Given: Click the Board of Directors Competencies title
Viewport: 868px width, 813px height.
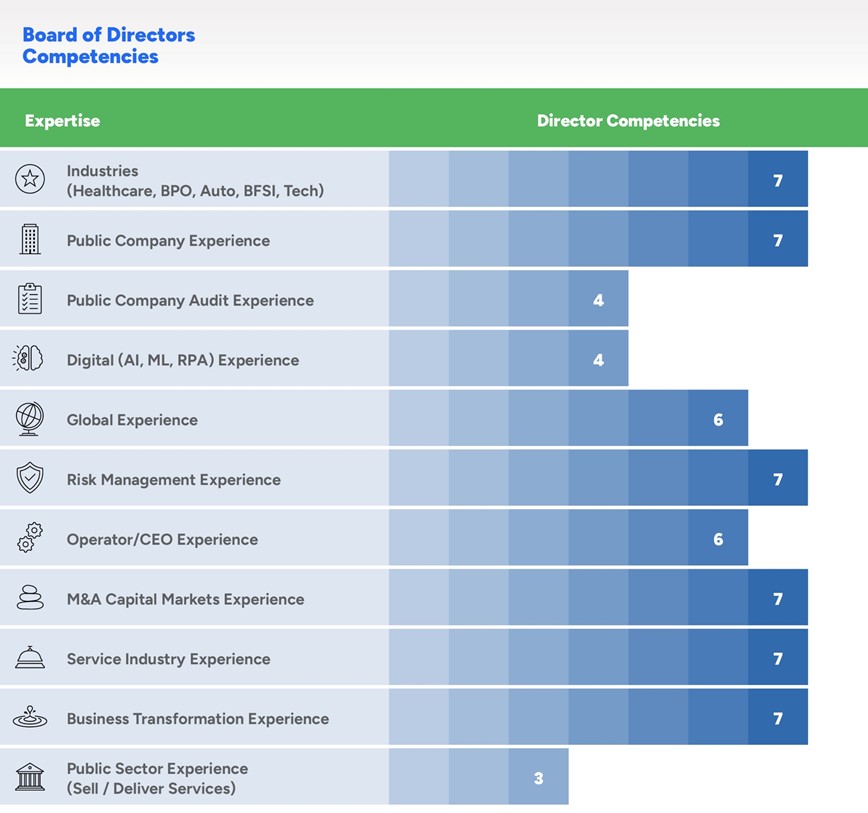Looking at the screenshot, I should (108, 46).
